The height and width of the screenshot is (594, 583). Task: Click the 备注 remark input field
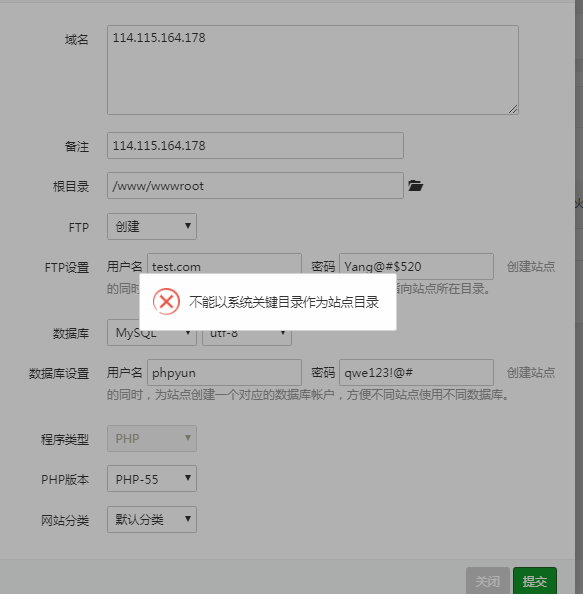tap(255, 145)
